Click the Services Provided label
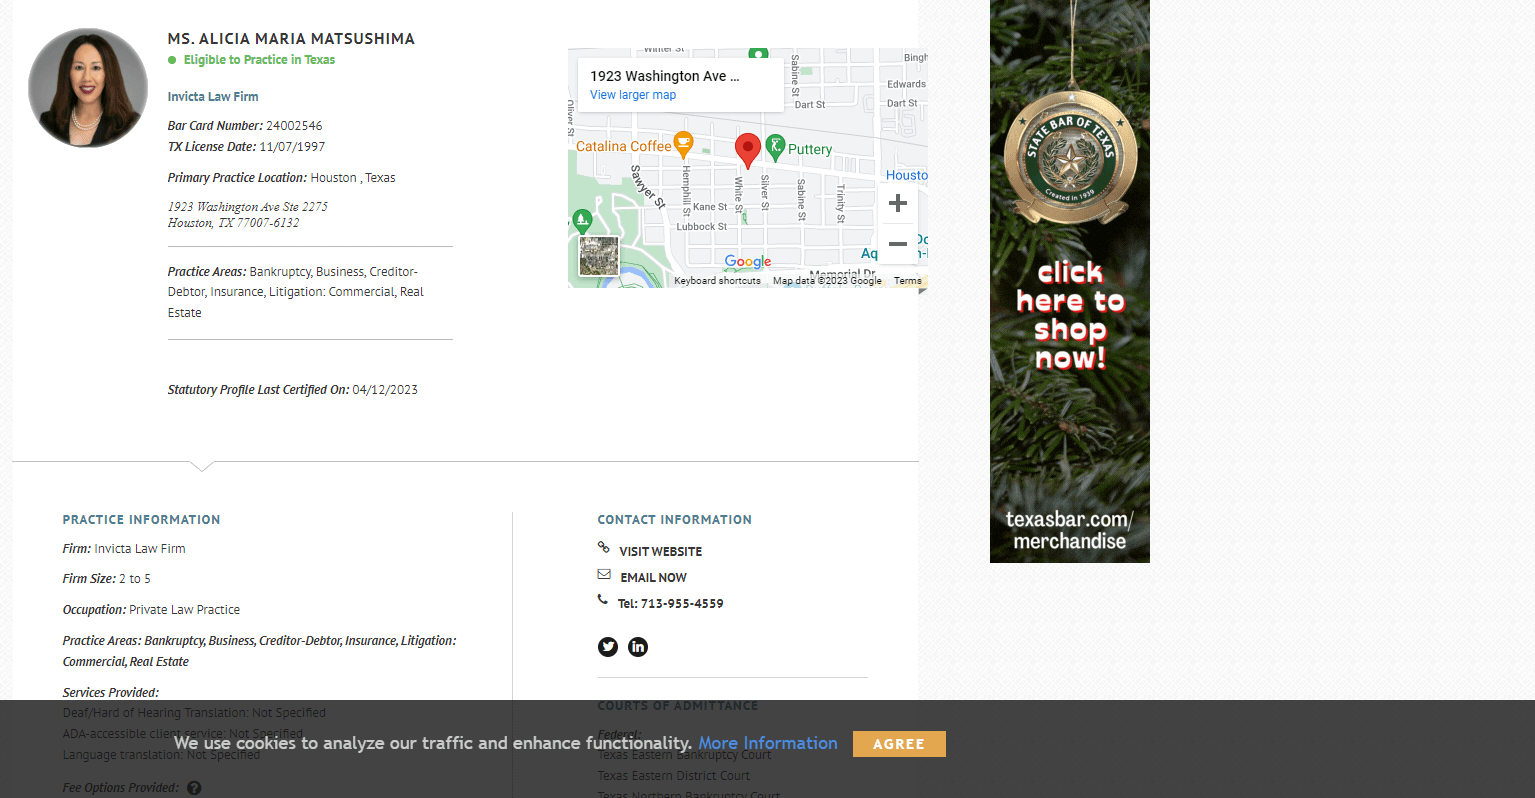Viewport: 1535px width, 798px height. pos(111,693)
